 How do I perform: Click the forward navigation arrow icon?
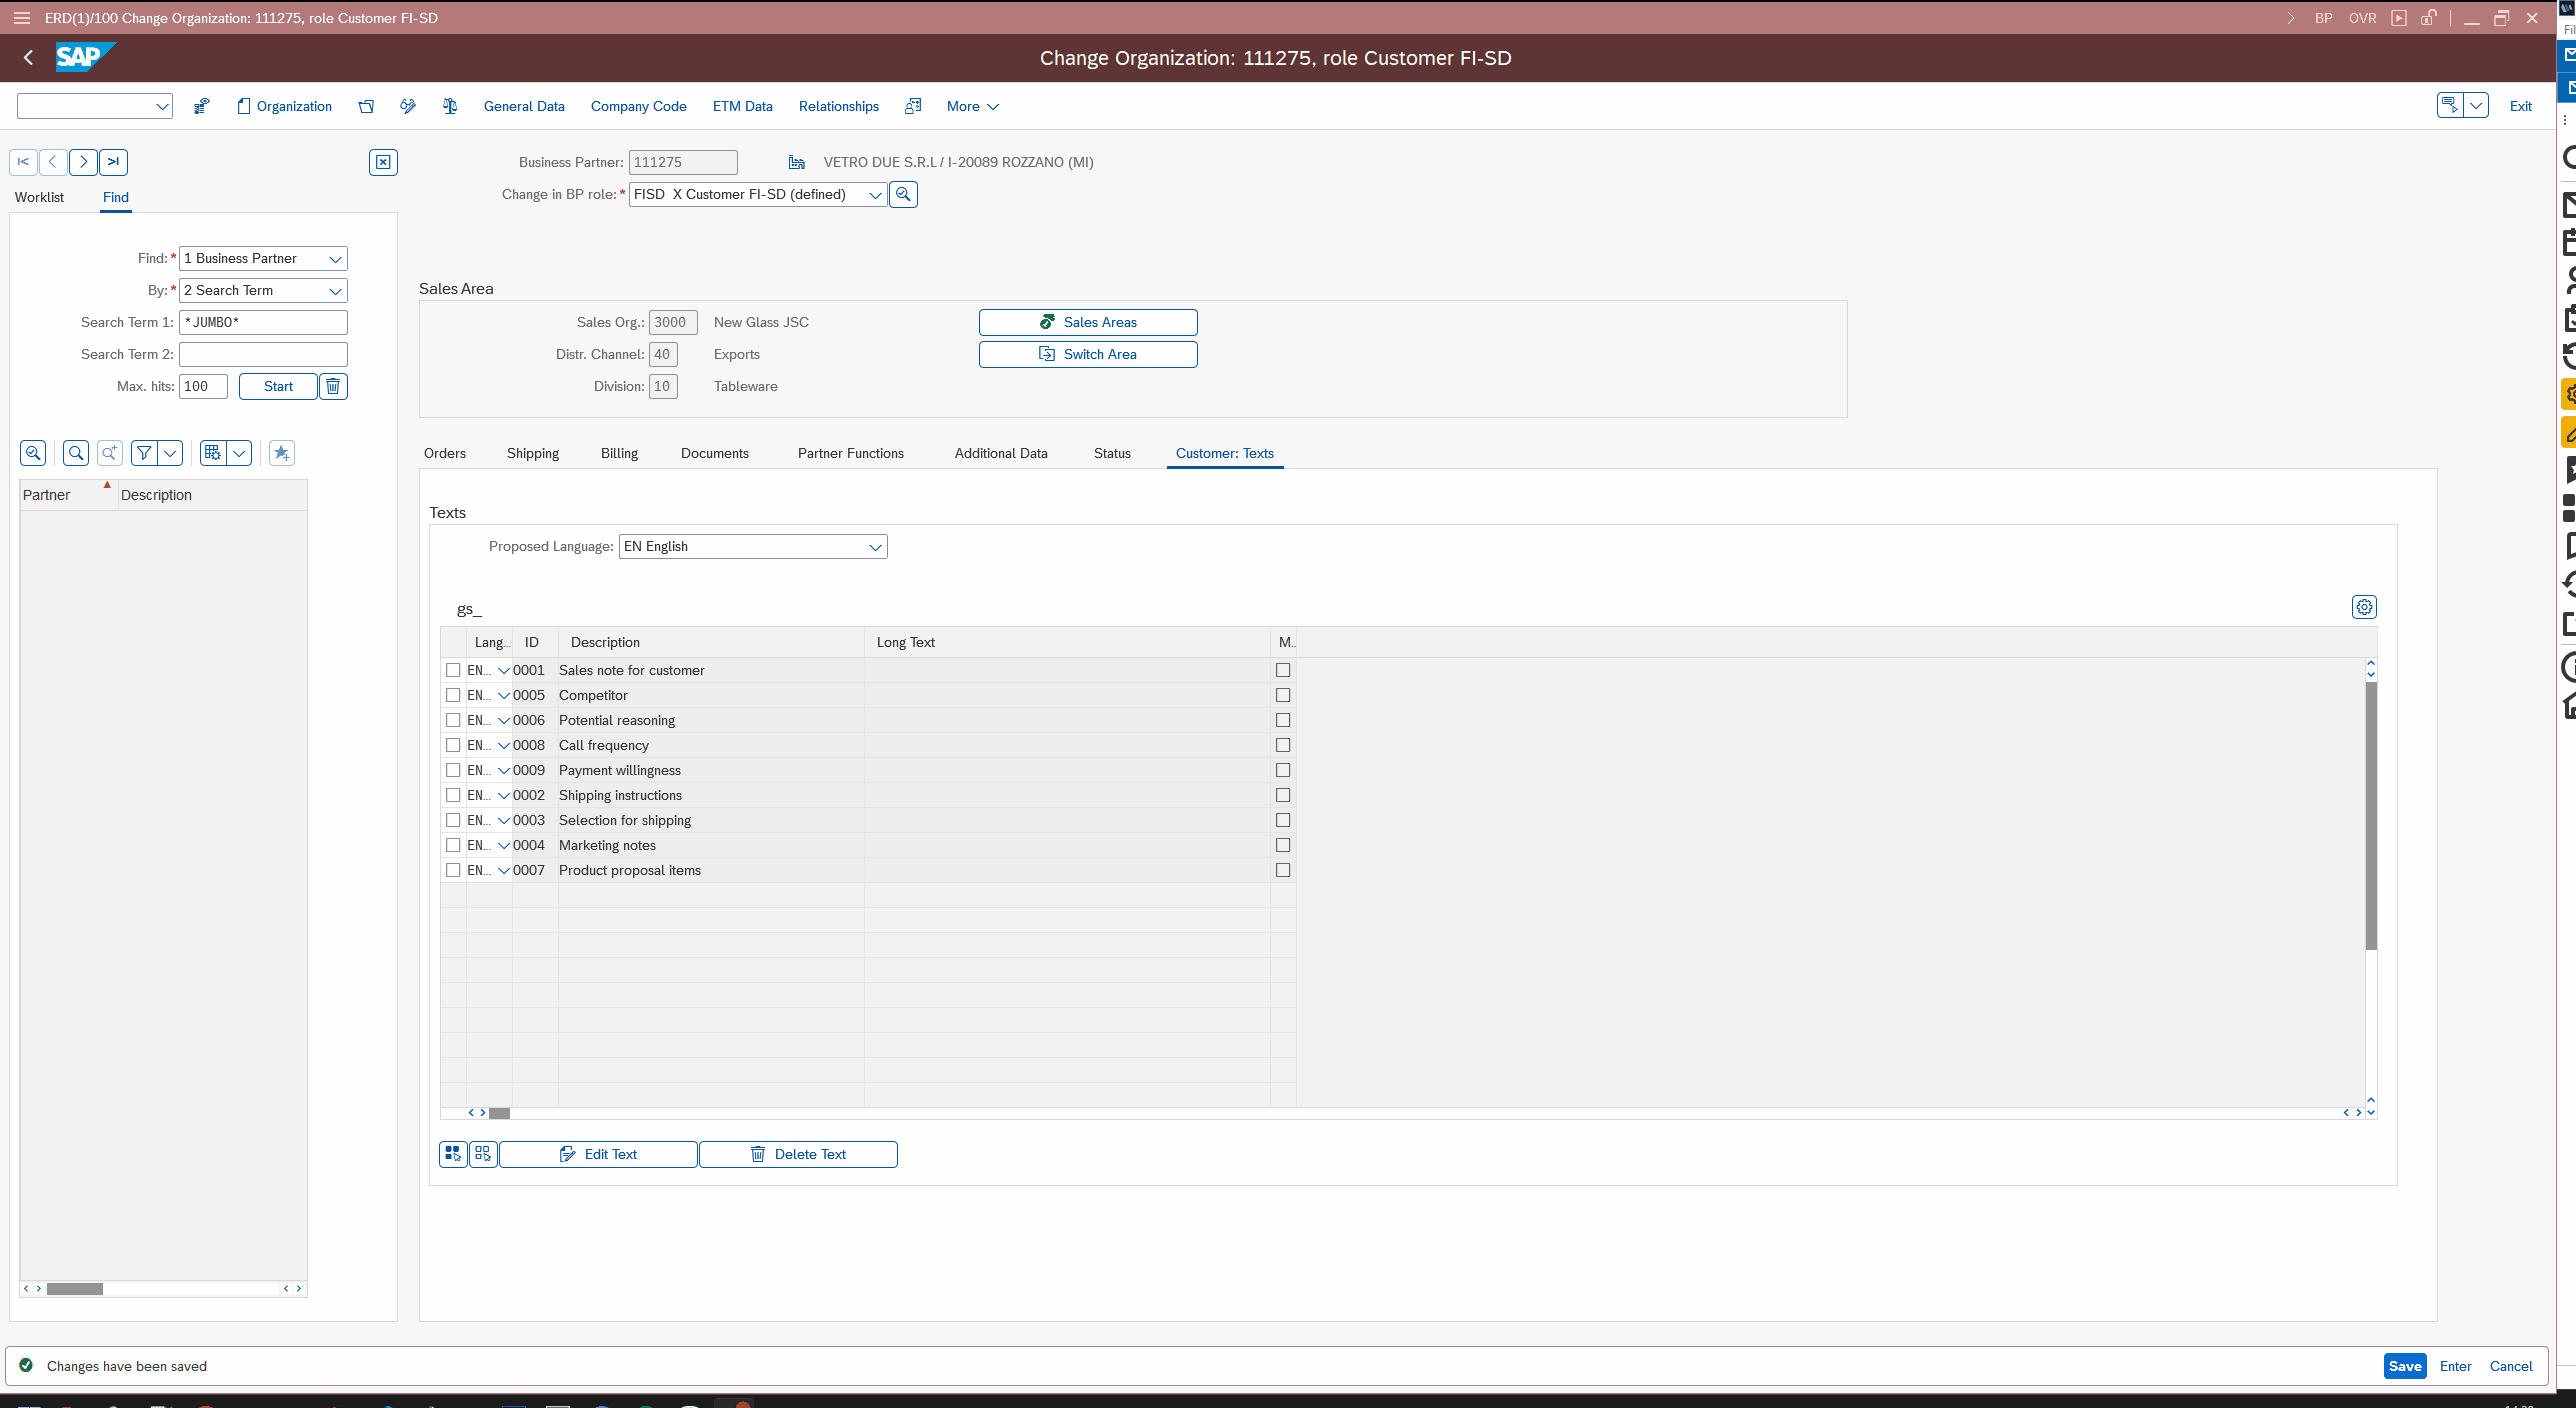pos(83,160)
